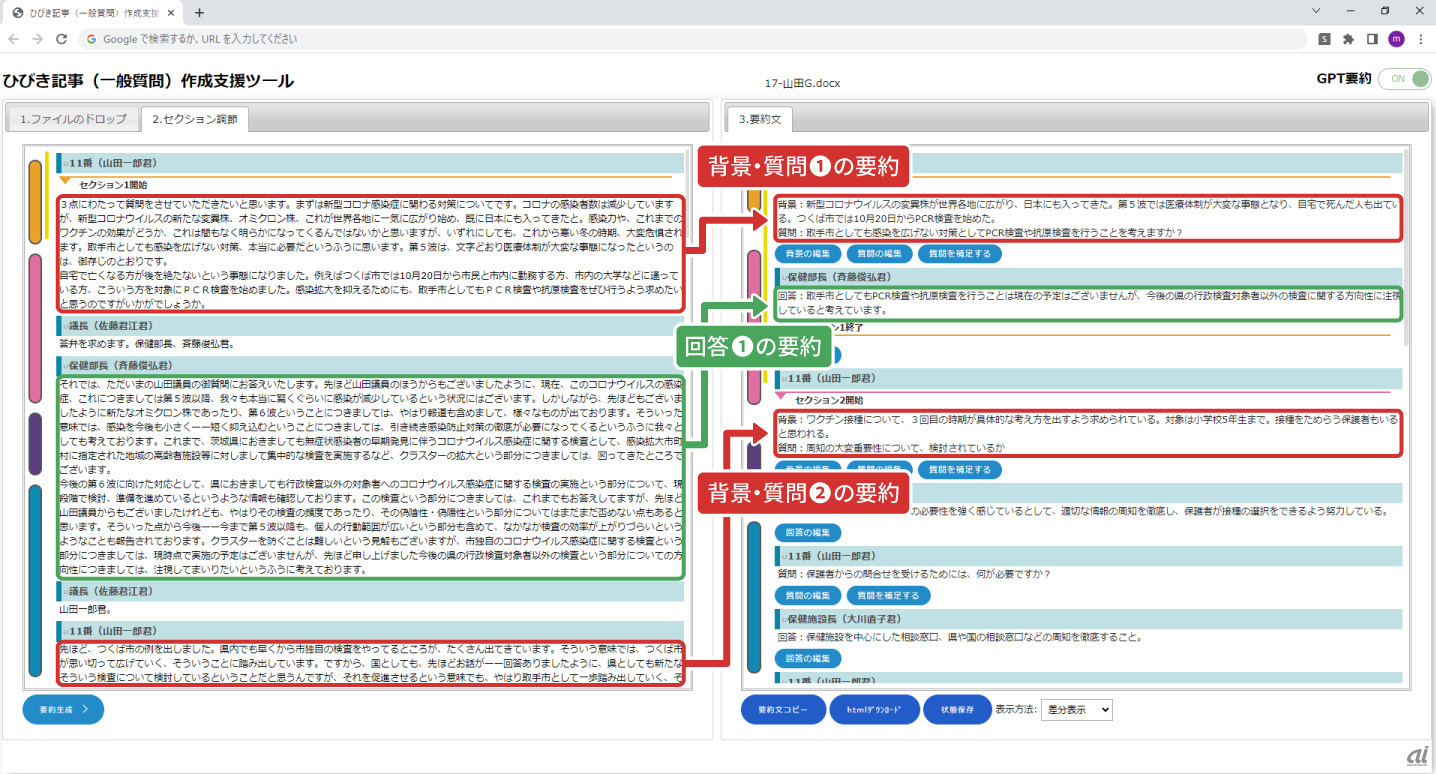Click the line 山田一郎君。 in section panel

click(86, 609)
